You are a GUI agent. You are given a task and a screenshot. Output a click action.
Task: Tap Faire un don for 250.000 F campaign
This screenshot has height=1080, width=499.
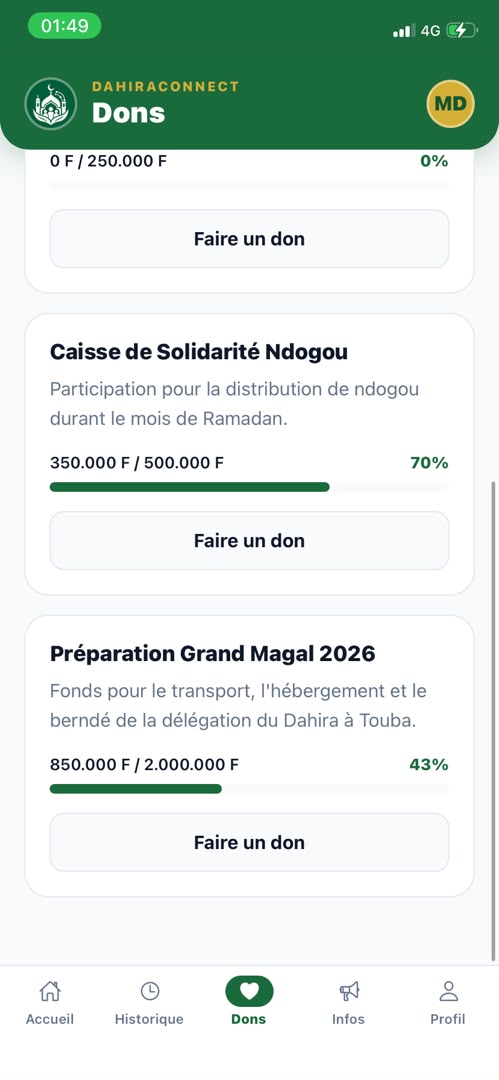(250, 239)
